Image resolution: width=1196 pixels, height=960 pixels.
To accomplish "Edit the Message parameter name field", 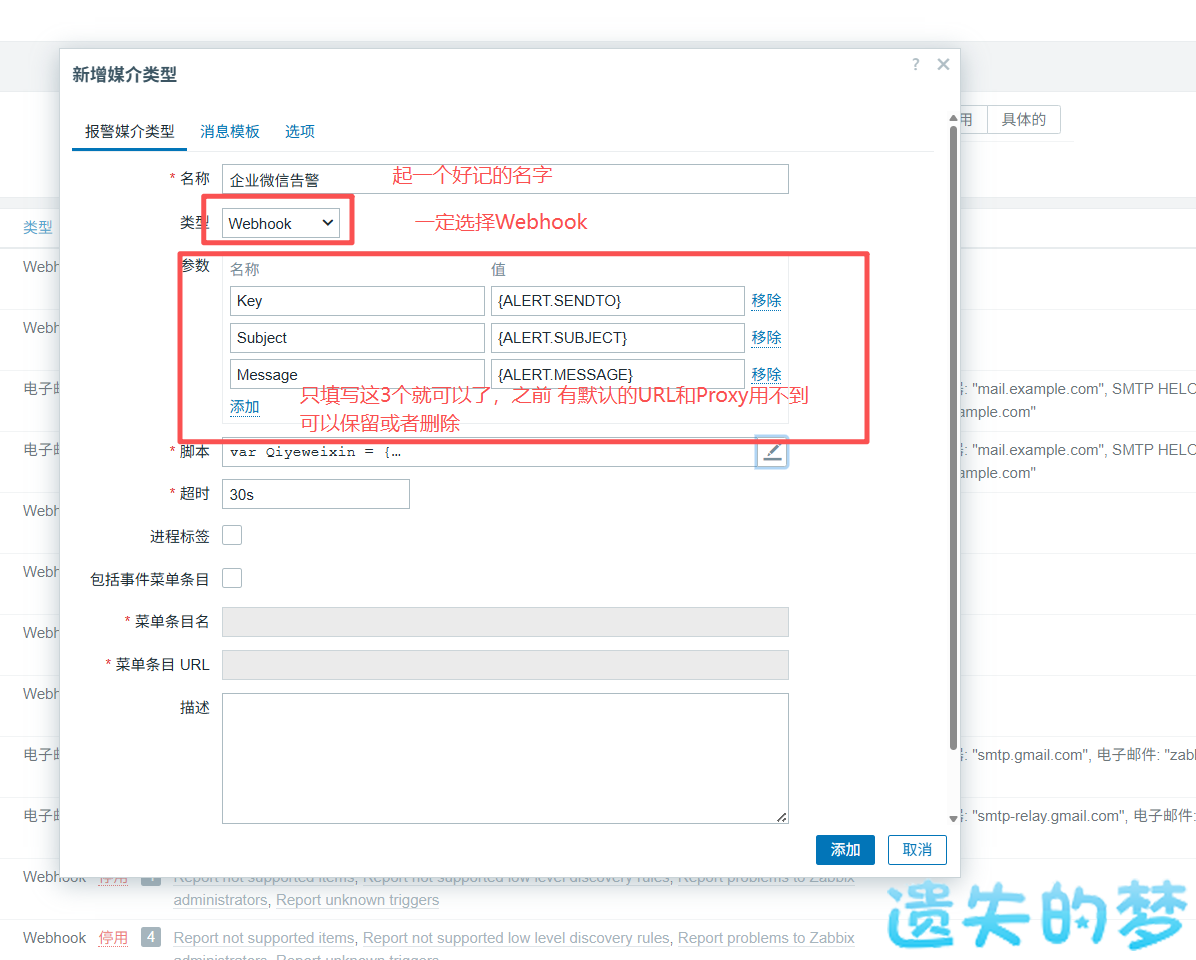I will point(357,374).
